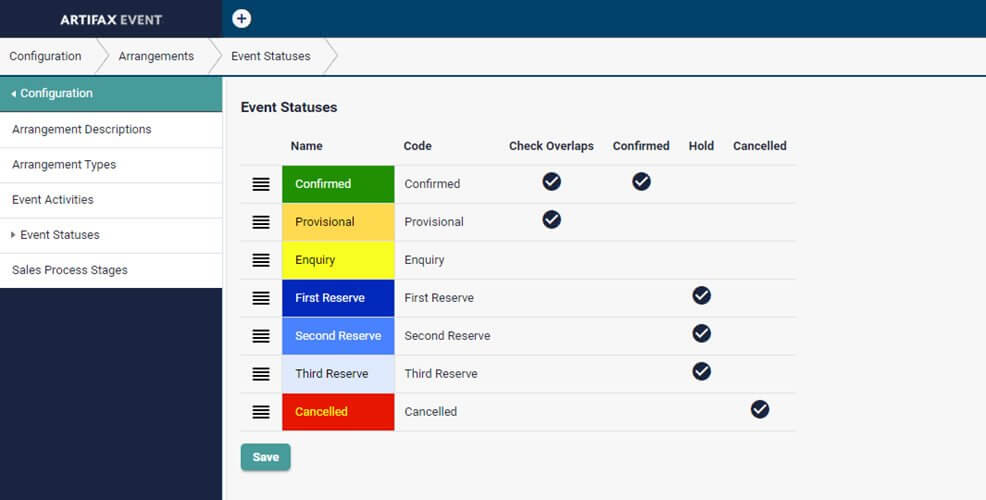Click the green Confirmed name swatch

click(x=338, y=184)
